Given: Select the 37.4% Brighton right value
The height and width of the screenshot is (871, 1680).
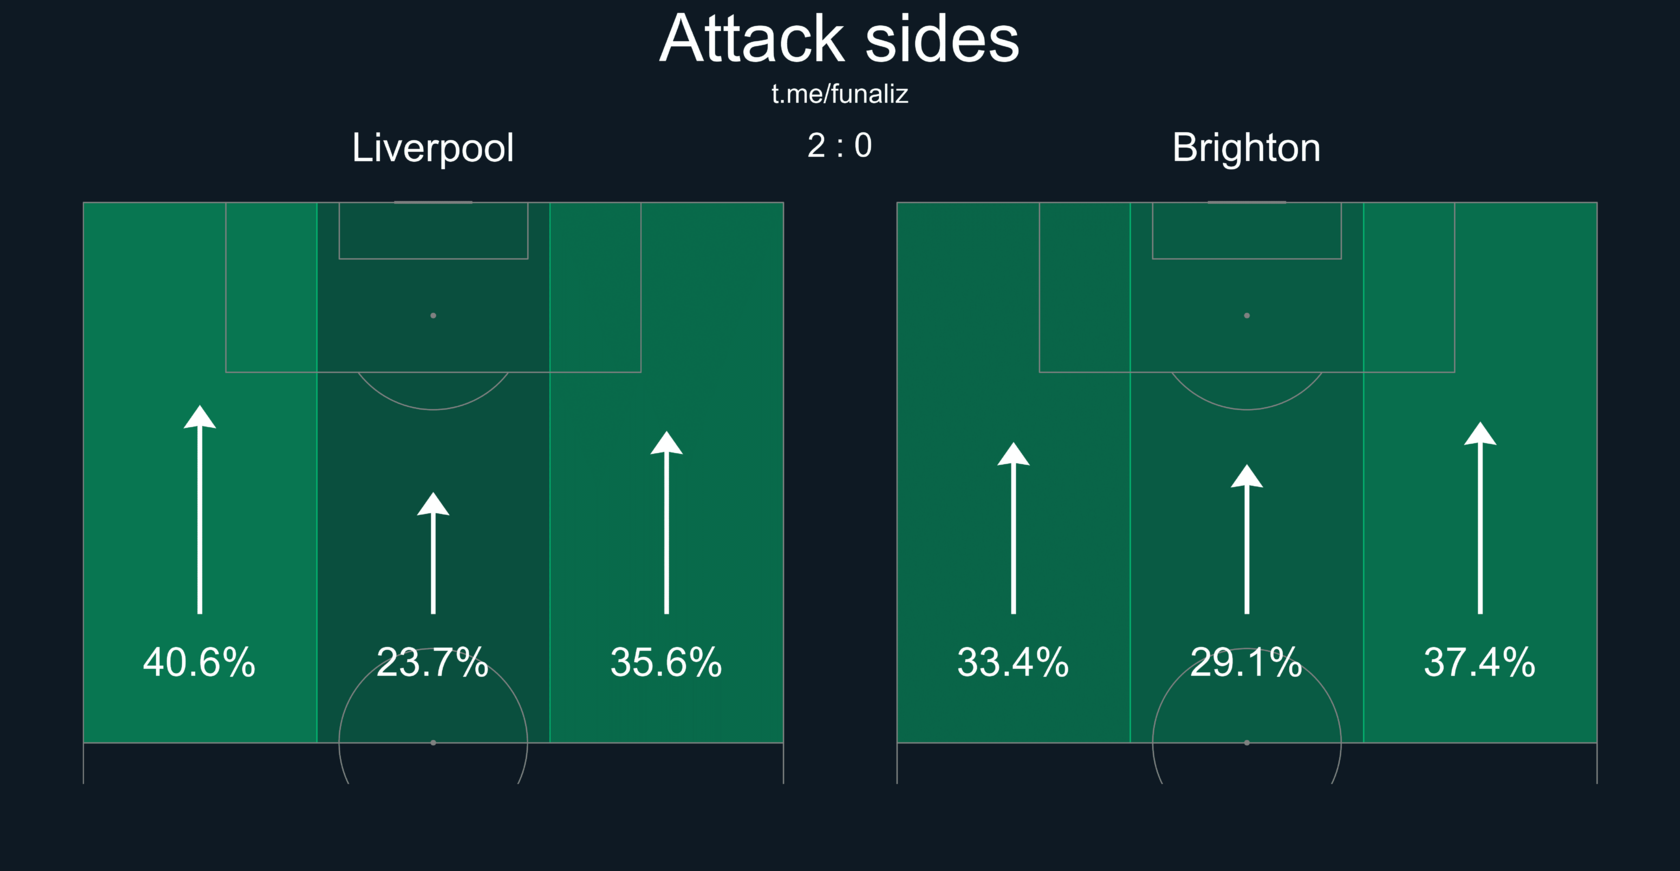Looking at the screenshot, I should 1479,662.
